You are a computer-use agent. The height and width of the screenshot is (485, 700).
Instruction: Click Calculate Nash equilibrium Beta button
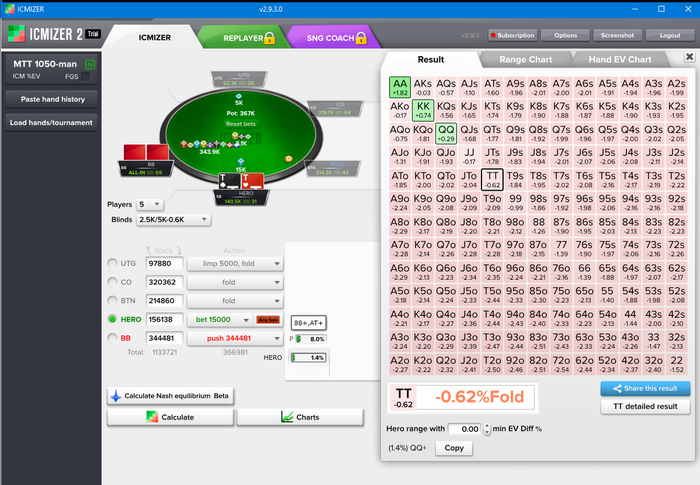click(170, 396)
